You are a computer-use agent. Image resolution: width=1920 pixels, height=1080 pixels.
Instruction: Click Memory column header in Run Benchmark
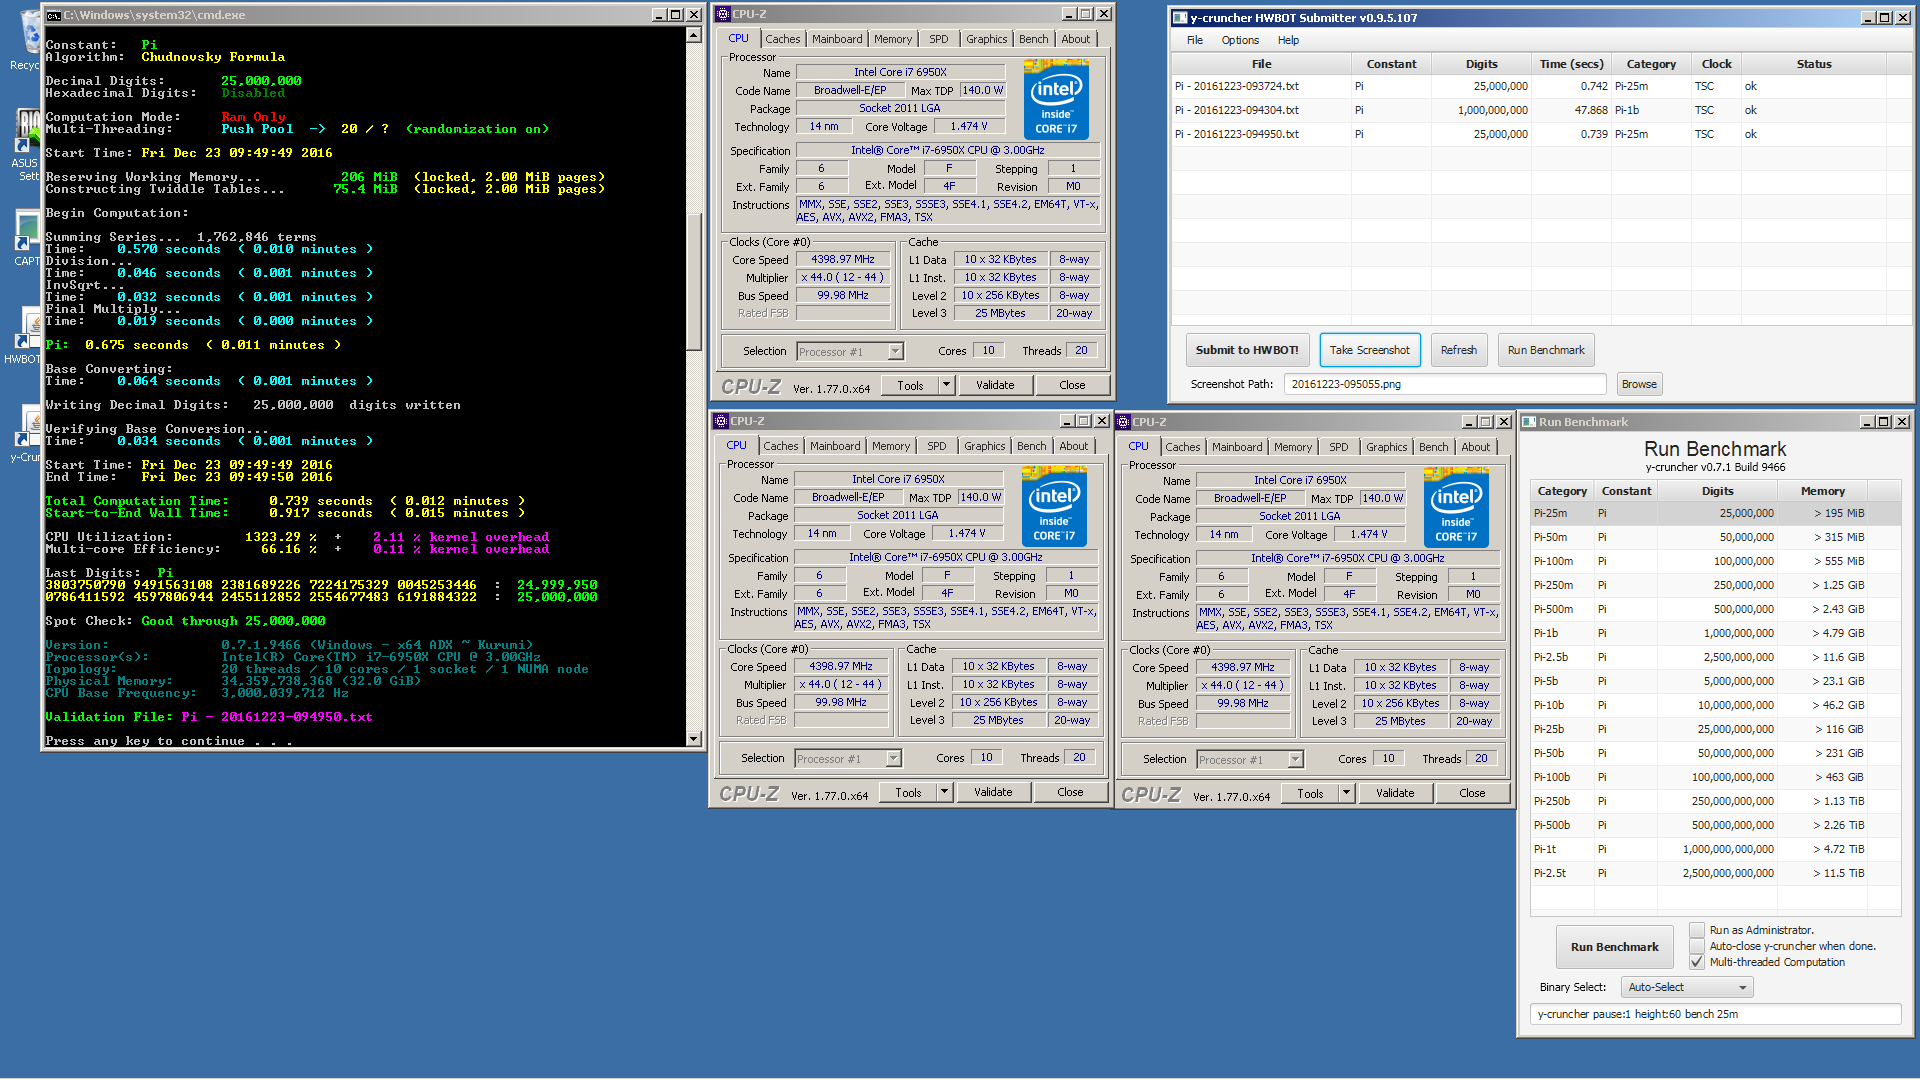click(x=1822, y=491)
